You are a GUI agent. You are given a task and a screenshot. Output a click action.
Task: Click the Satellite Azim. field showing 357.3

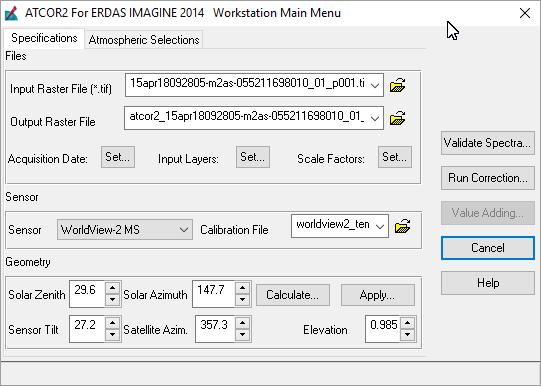(215, 329)
